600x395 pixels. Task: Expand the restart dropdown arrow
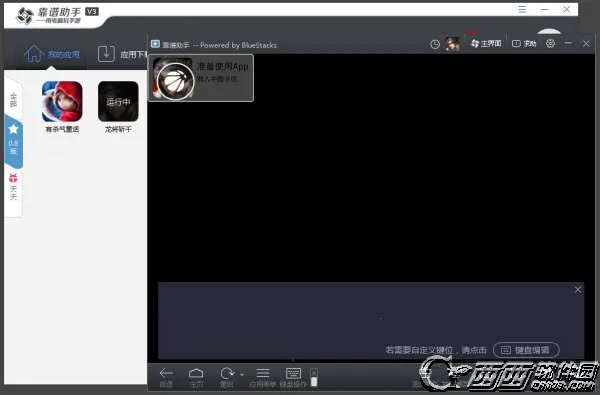coord(242,374)
